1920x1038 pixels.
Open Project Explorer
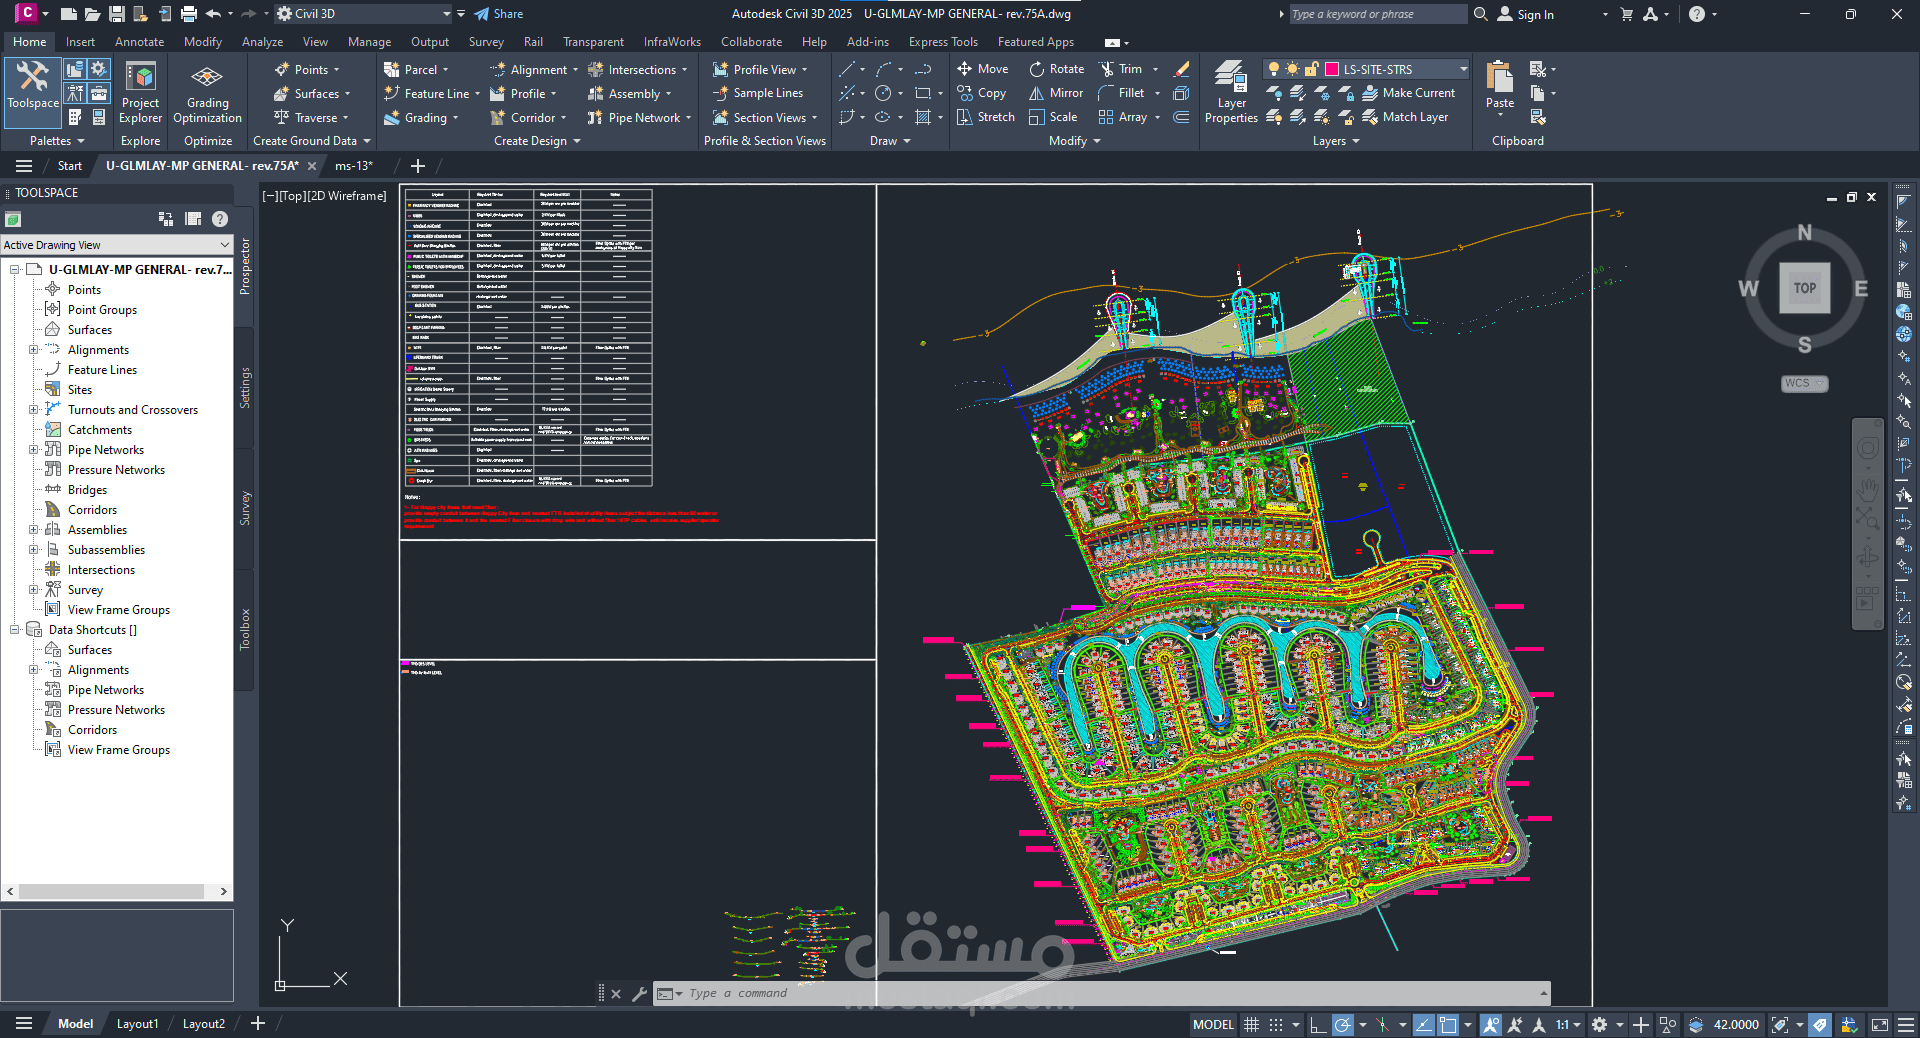tap(140, 94)
